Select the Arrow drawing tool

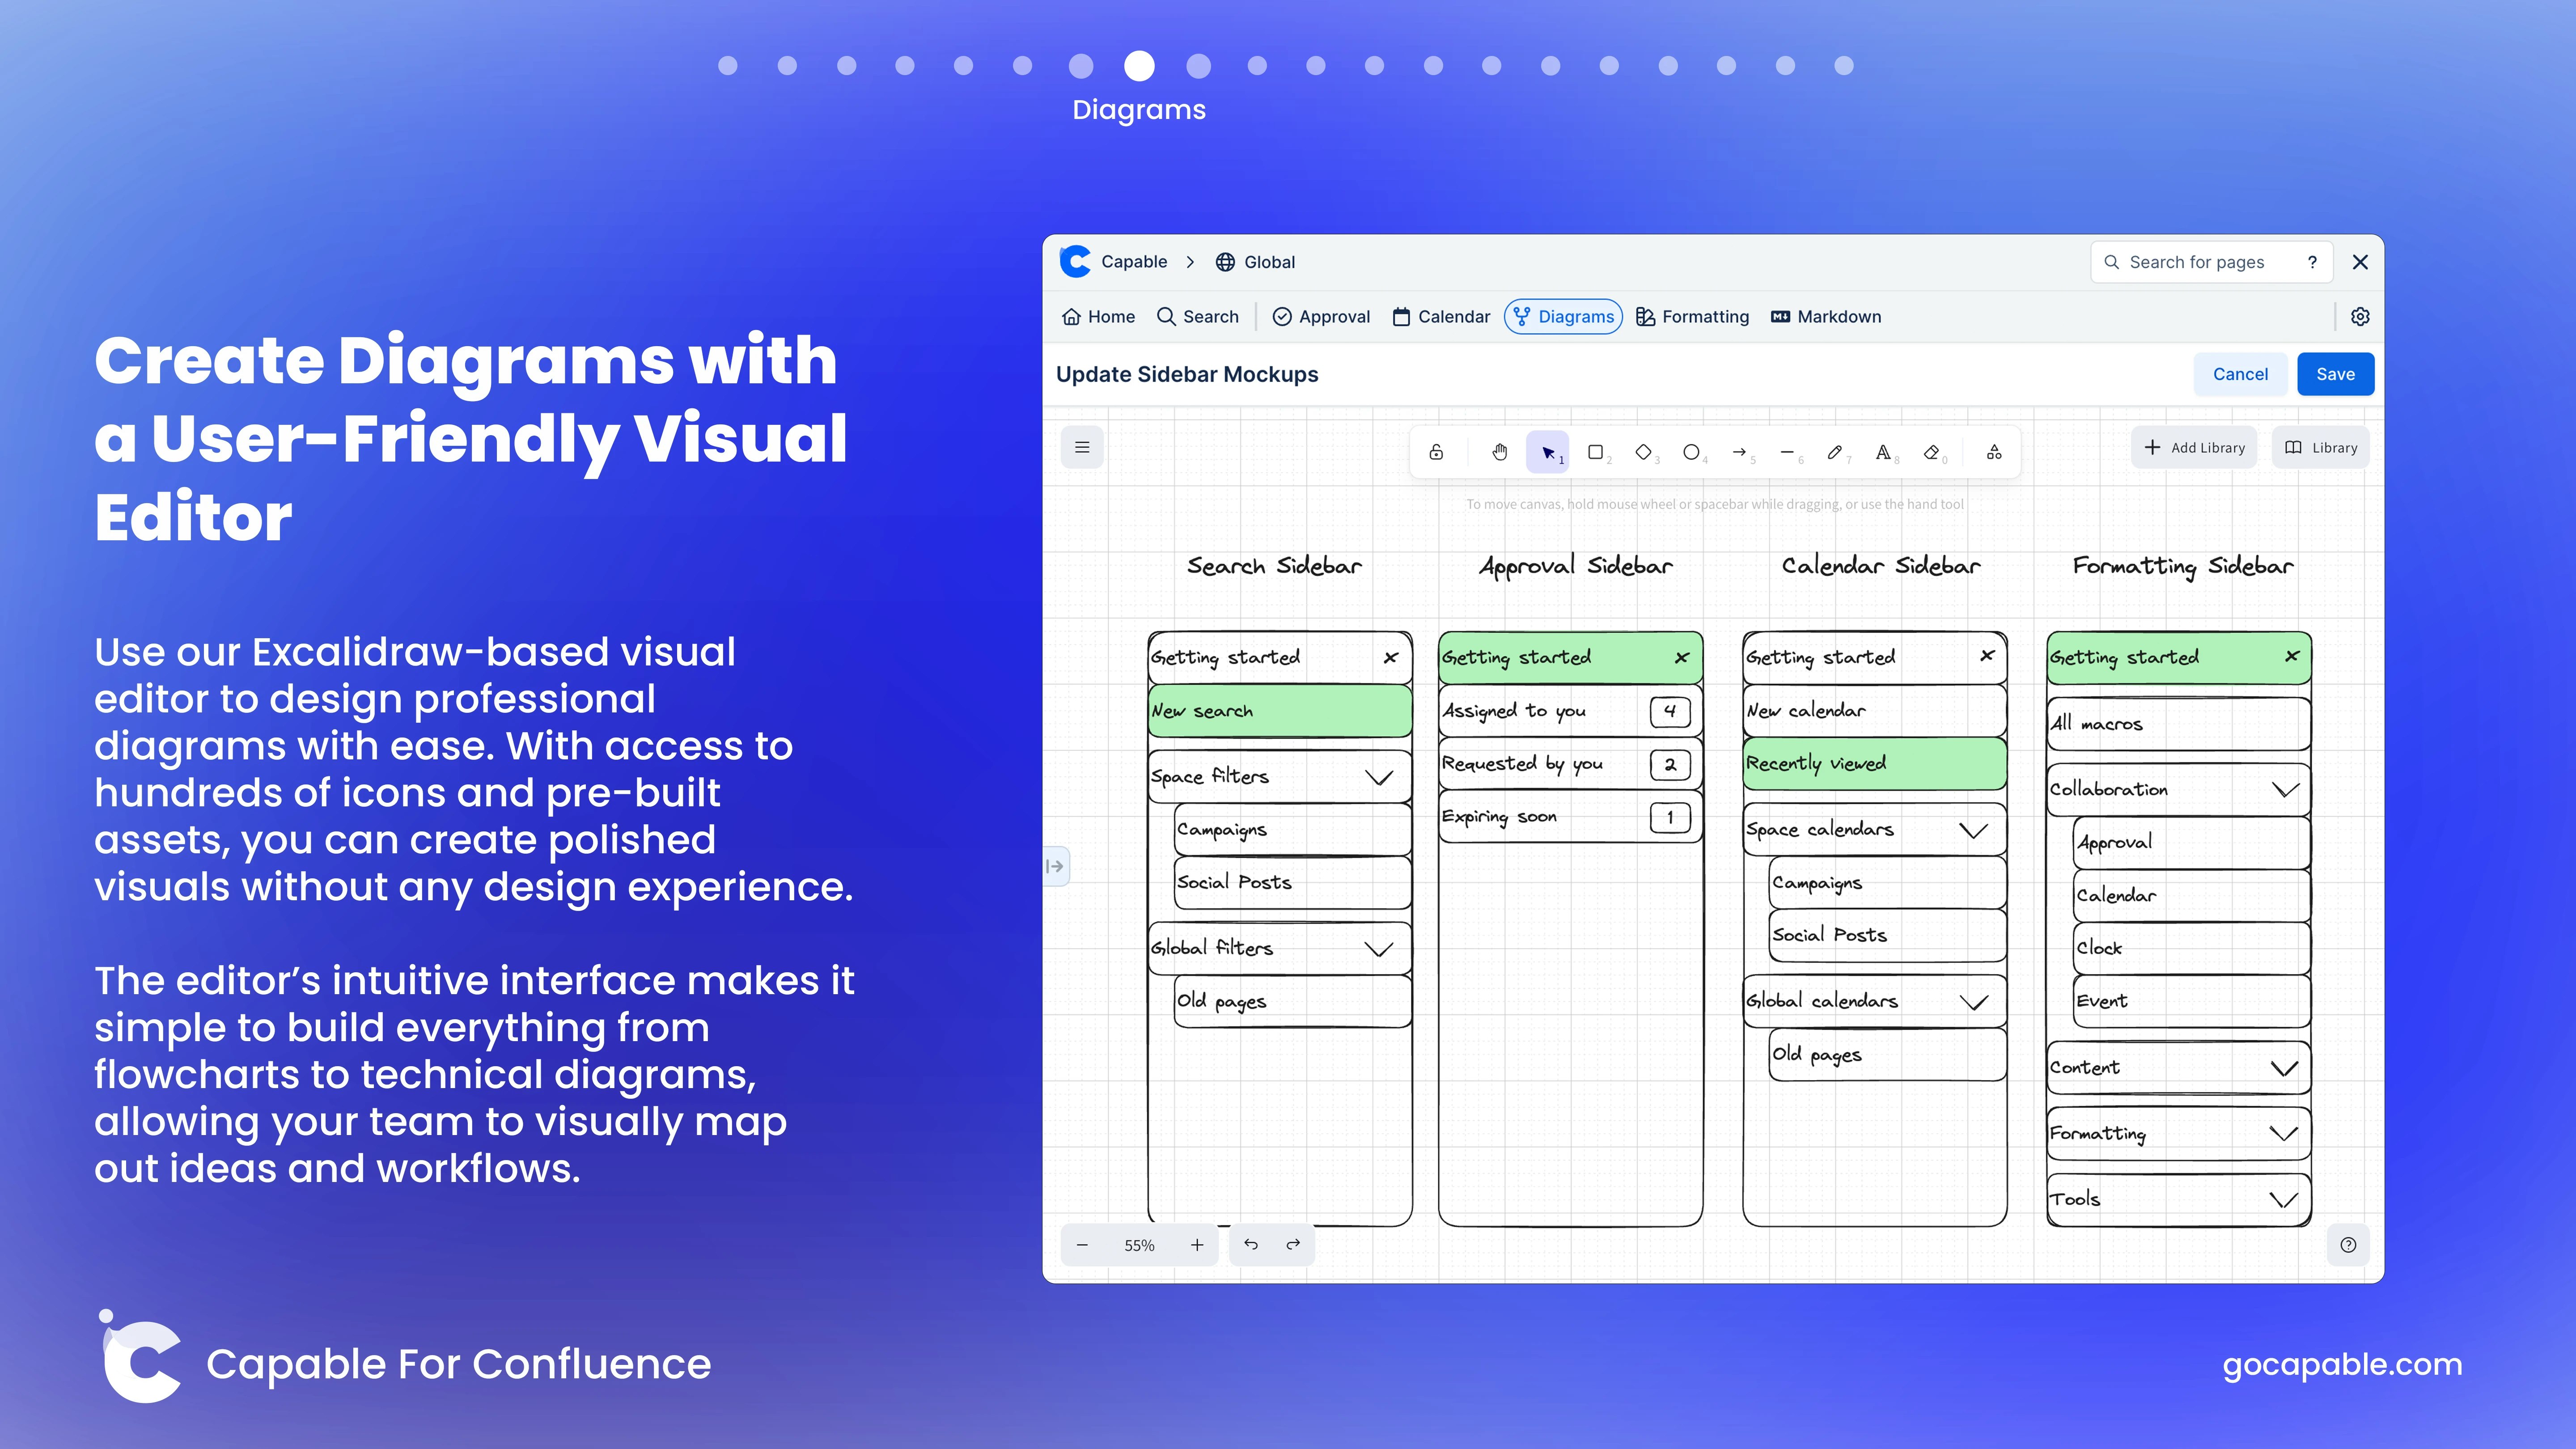pyautogui.click(x=1740, y=452)
